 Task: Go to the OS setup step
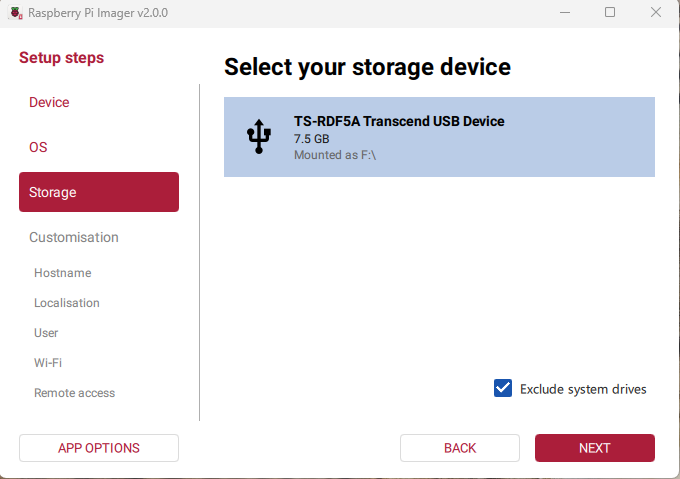click(38, 147)
